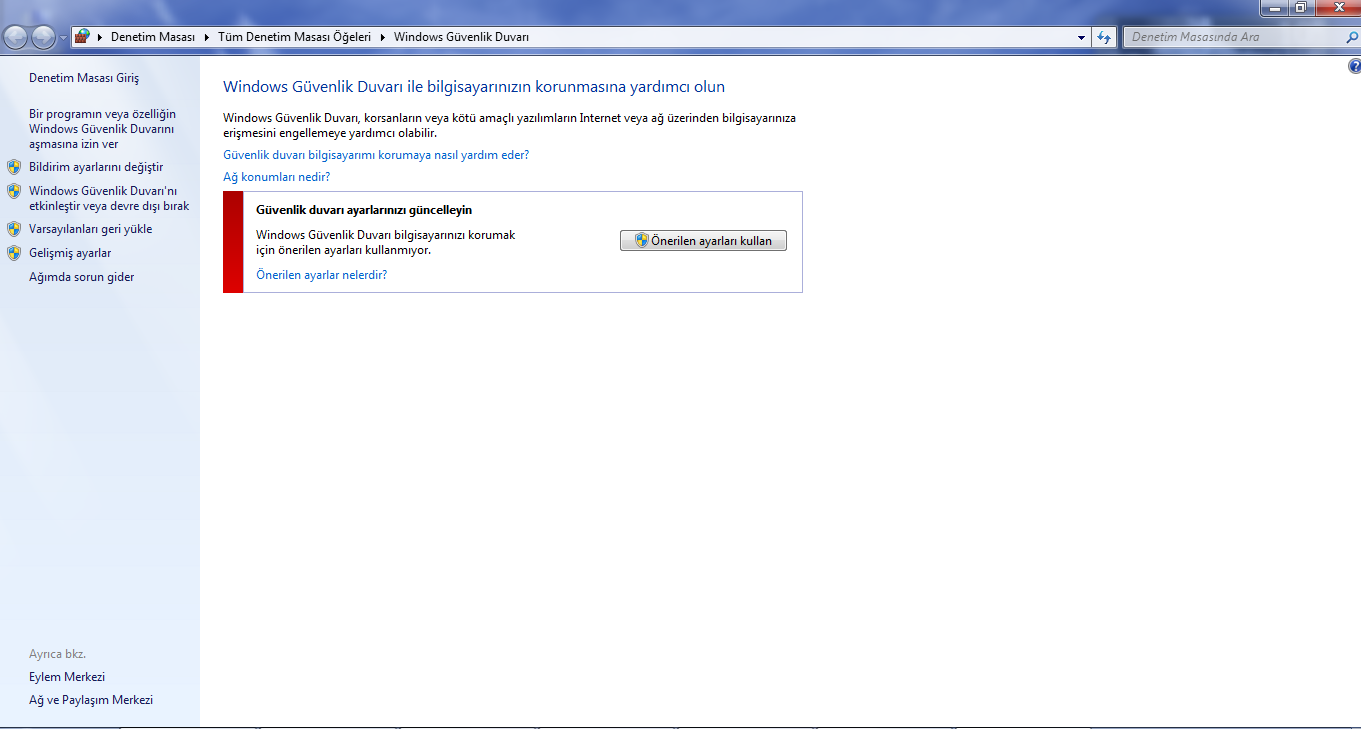Viewport: 1361px width, 729px height.
Task: Open address bar history dropdown
Action: 1081,37
